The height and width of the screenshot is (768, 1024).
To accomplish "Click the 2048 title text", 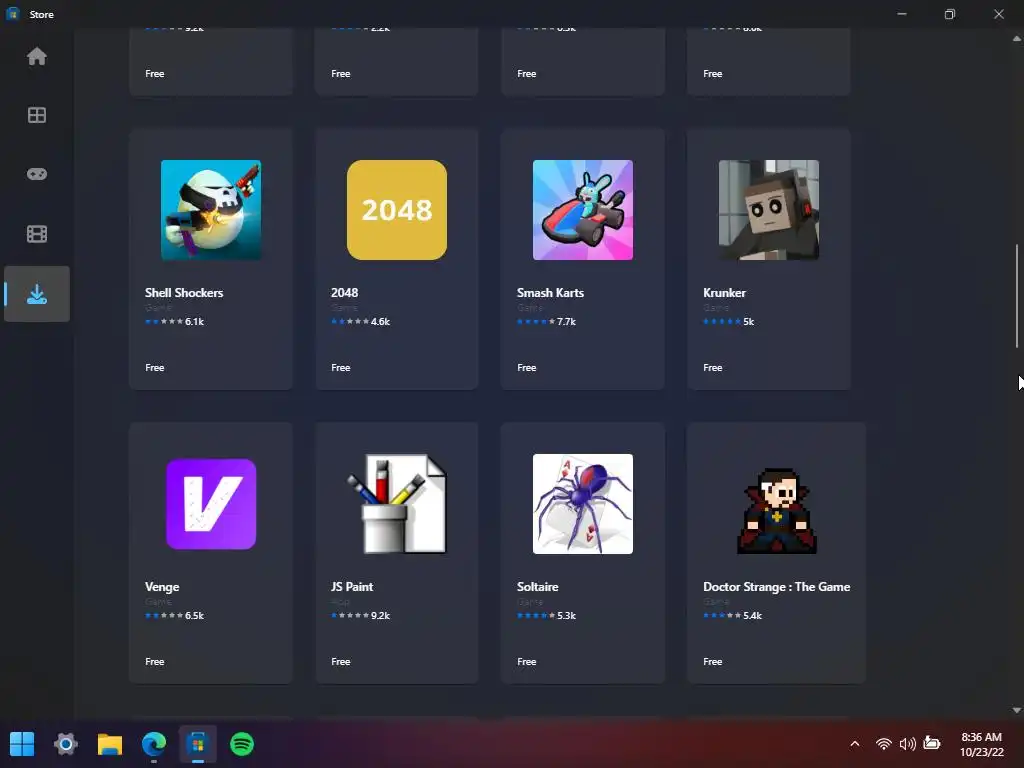I will (344, 293).
